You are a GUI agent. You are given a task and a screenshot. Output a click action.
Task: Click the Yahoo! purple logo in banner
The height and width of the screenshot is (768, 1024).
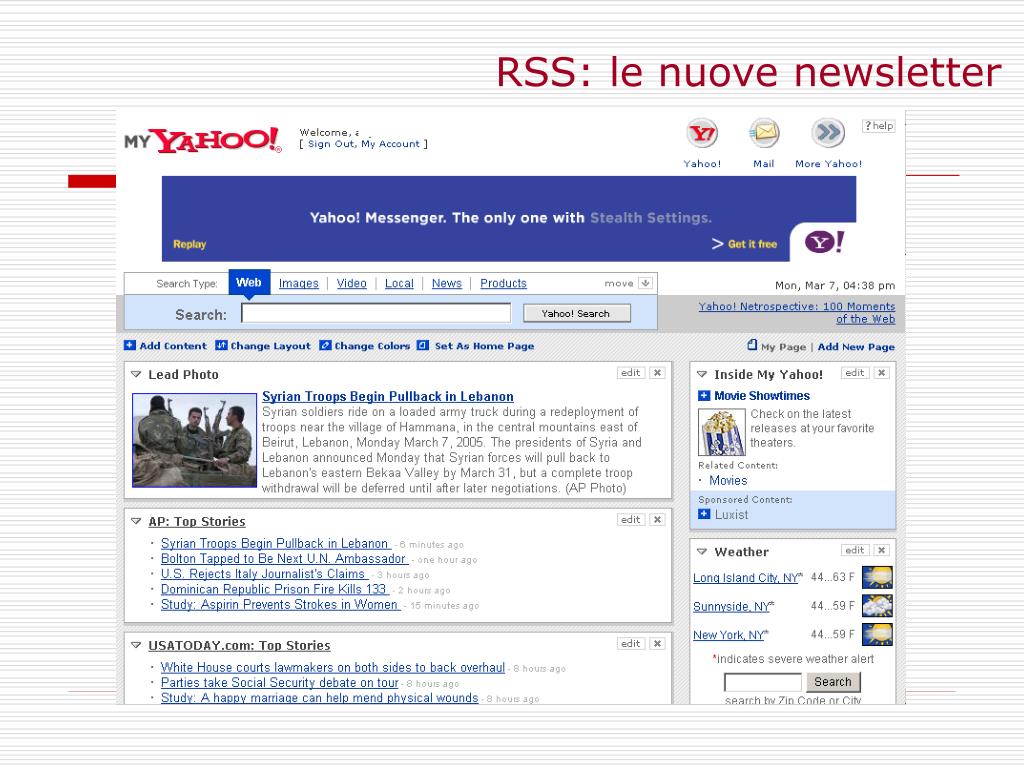[824, 242]
